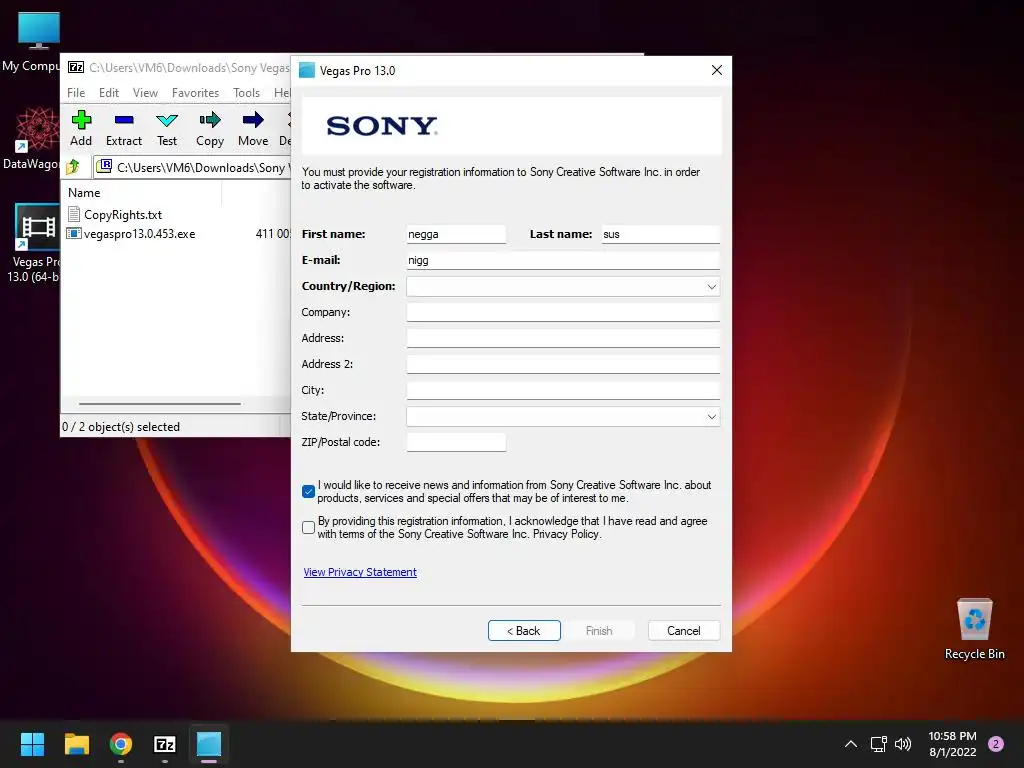Click the ZIP/Postal code input field
The image size is (1024, 768).
(456, 442)
